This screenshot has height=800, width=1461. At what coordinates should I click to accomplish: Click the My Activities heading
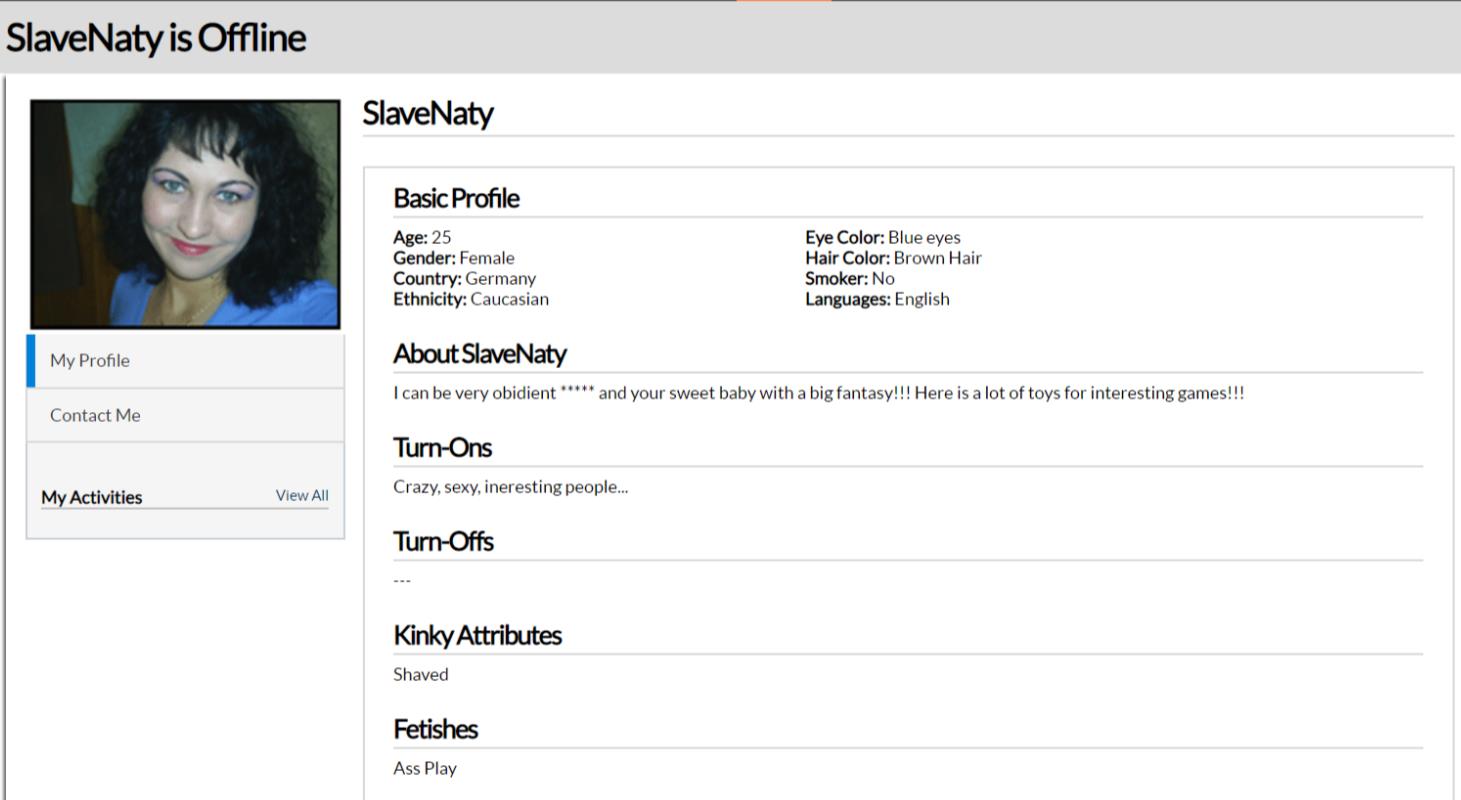point(92,497)
